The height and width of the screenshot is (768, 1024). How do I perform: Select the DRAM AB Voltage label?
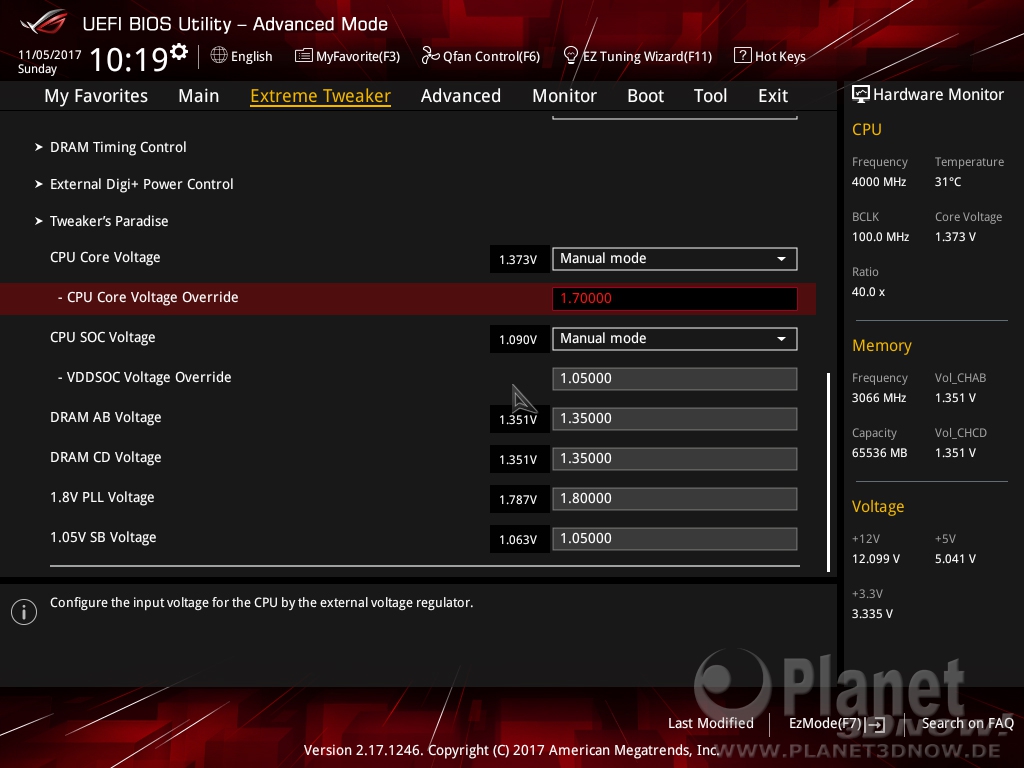coord(106,417)
